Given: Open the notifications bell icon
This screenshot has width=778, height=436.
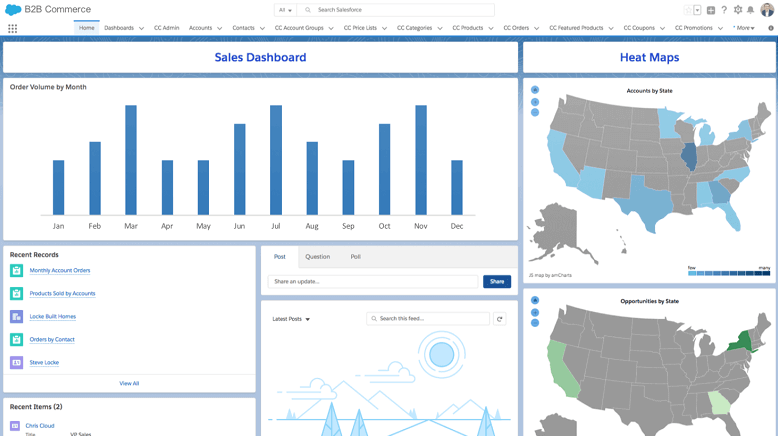Looking at the screenshot, I should pyautogui.click(x=751, y=10).
